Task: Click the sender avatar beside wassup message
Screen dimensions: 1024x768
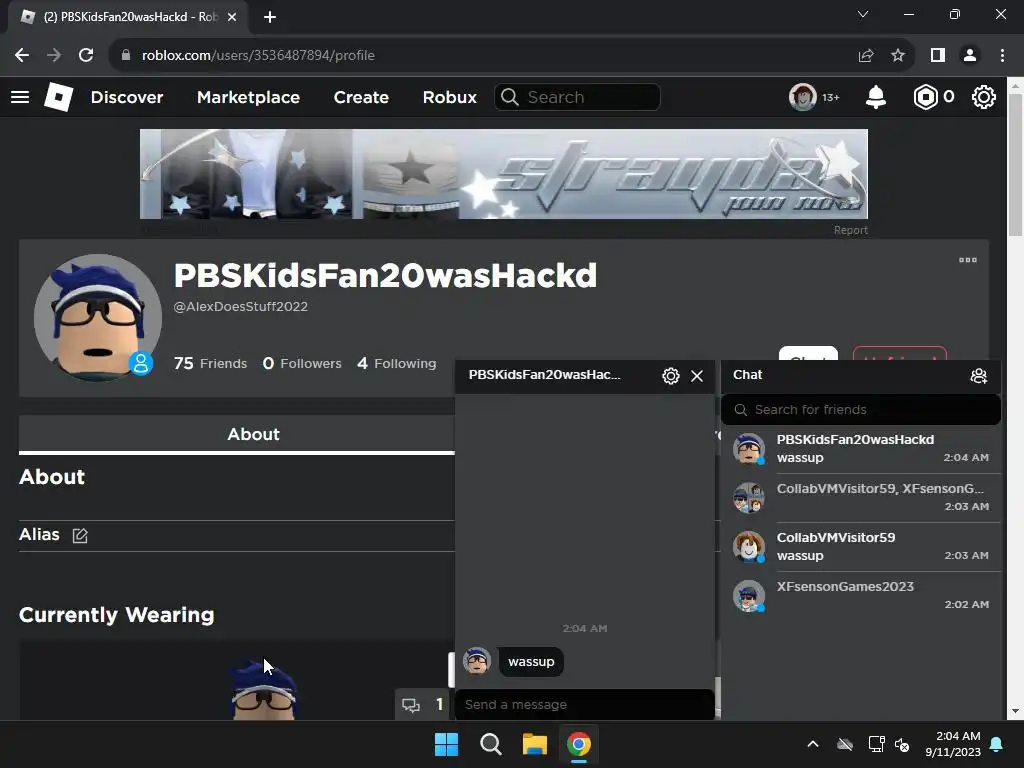Action: tap(477, 661)
